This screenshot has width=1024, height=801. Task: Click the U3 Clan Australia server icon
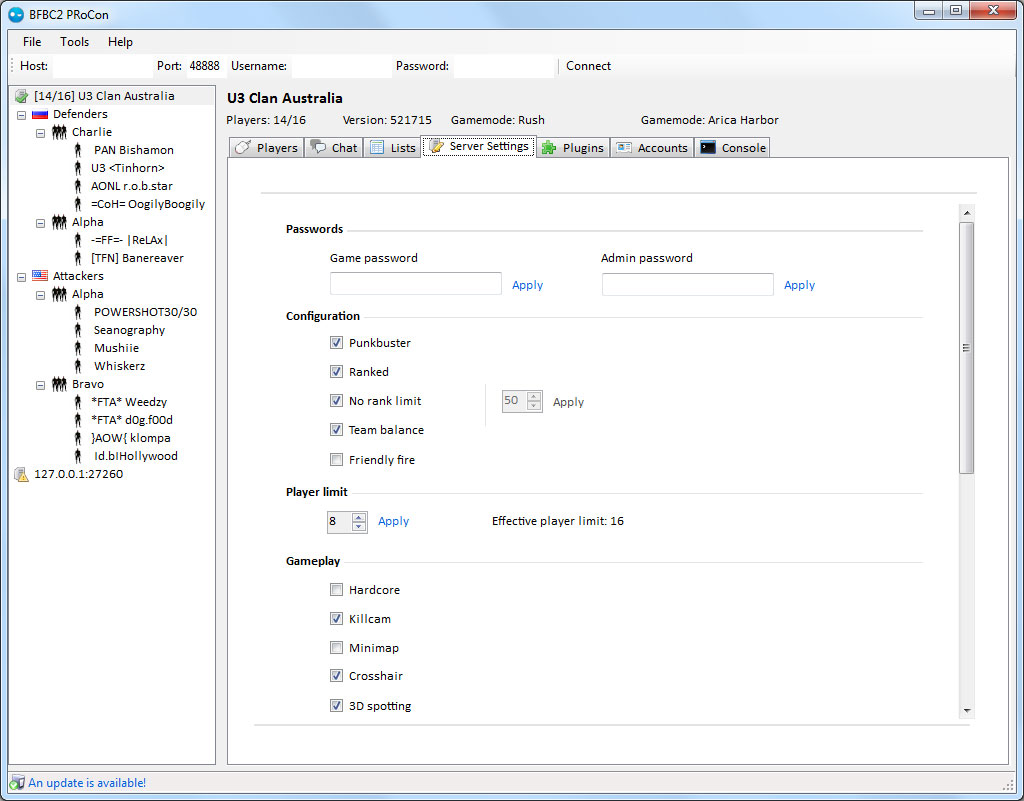pyautogui.click(x=22, y=96)
